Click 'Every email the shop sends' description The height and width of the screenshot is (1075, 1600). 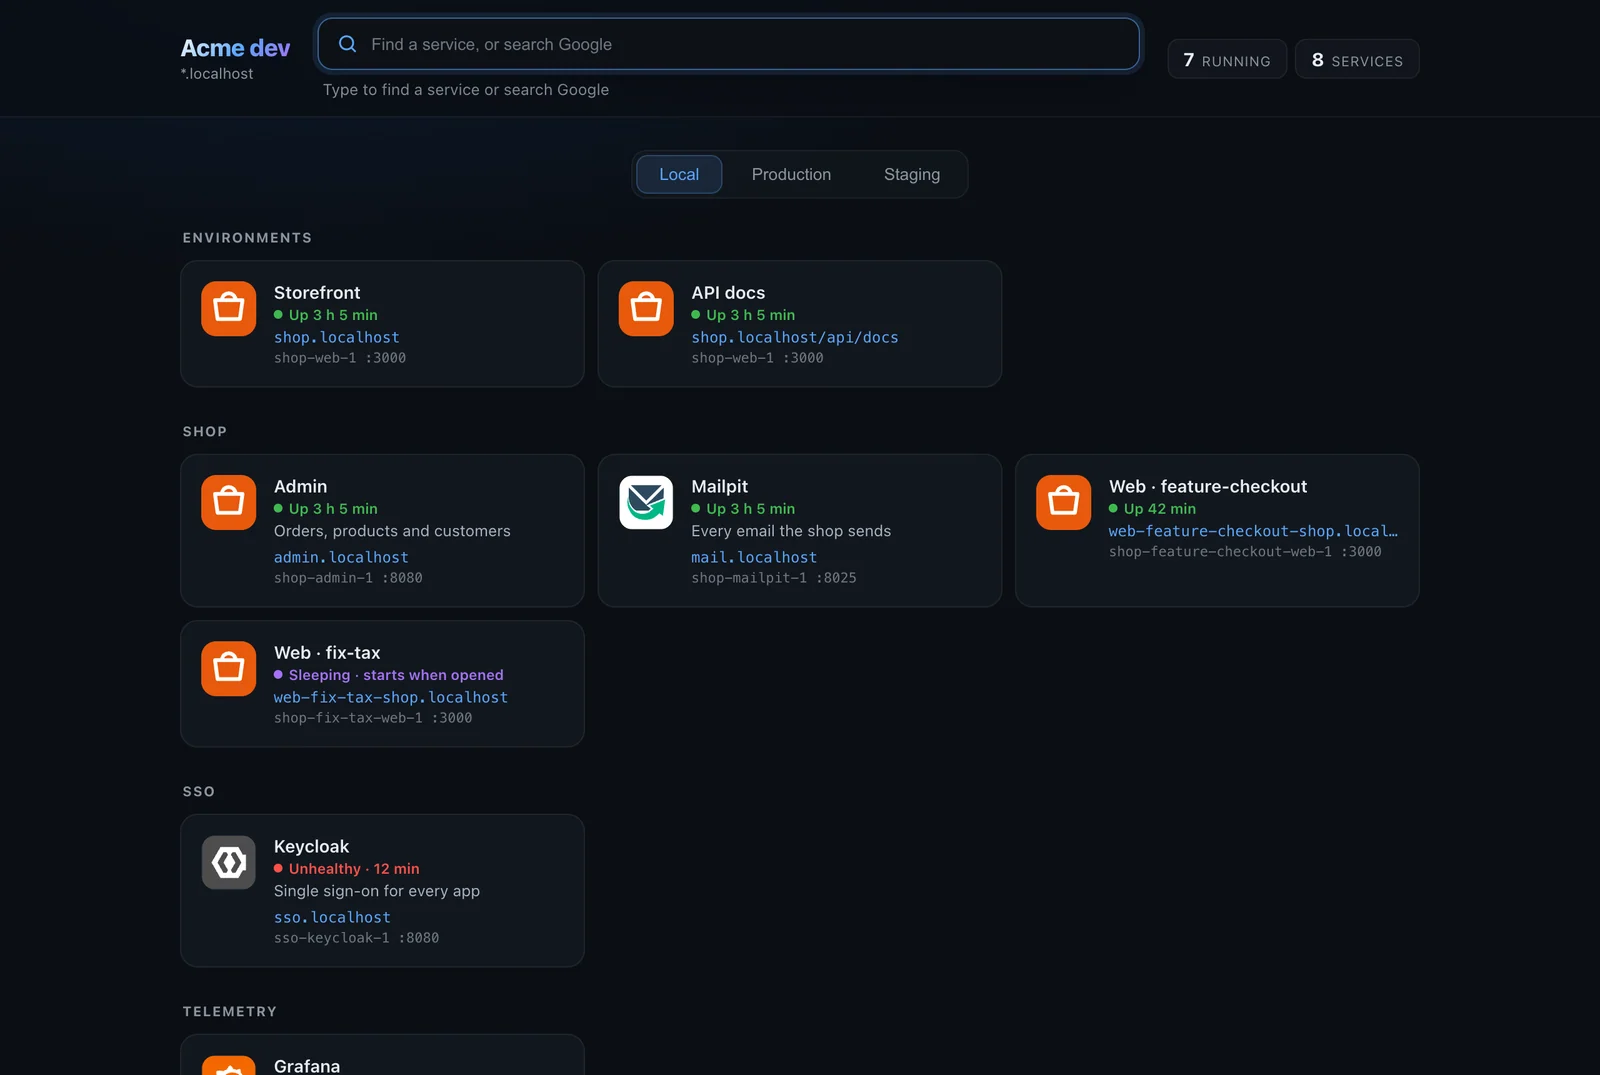pyautogui.click(x=791, y=531)
